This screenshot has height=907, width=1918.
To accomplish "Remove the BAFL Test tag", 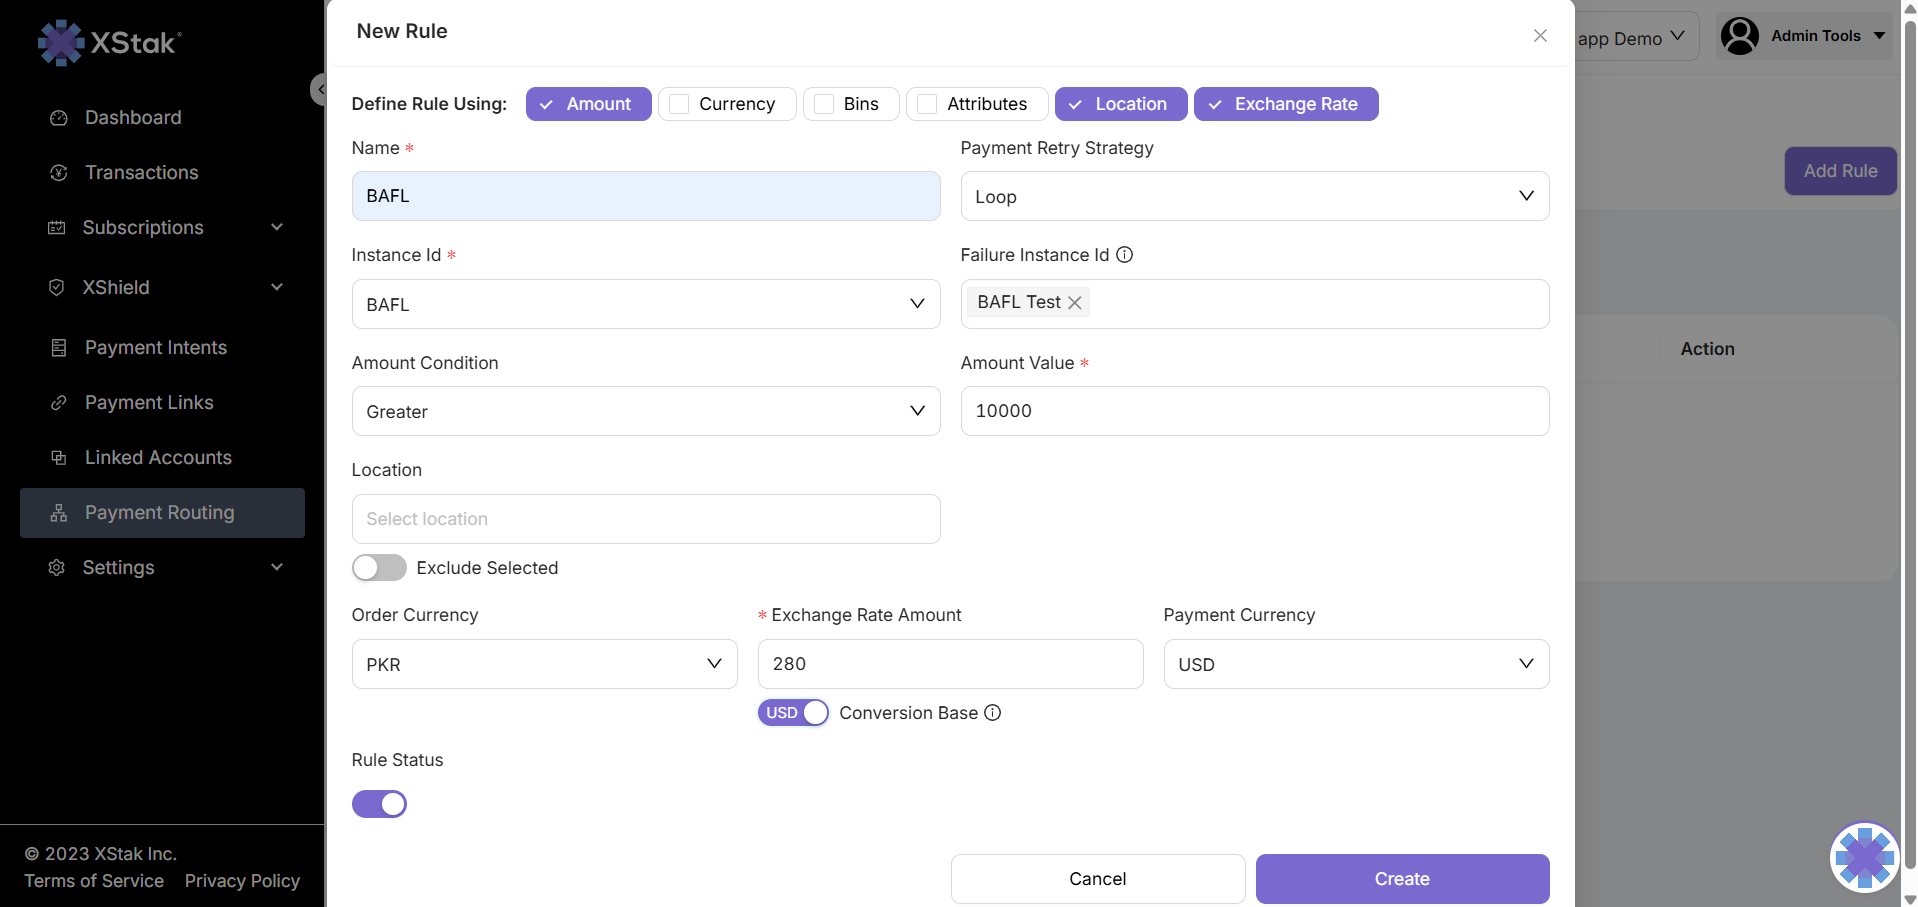I will pos(1075,303).
